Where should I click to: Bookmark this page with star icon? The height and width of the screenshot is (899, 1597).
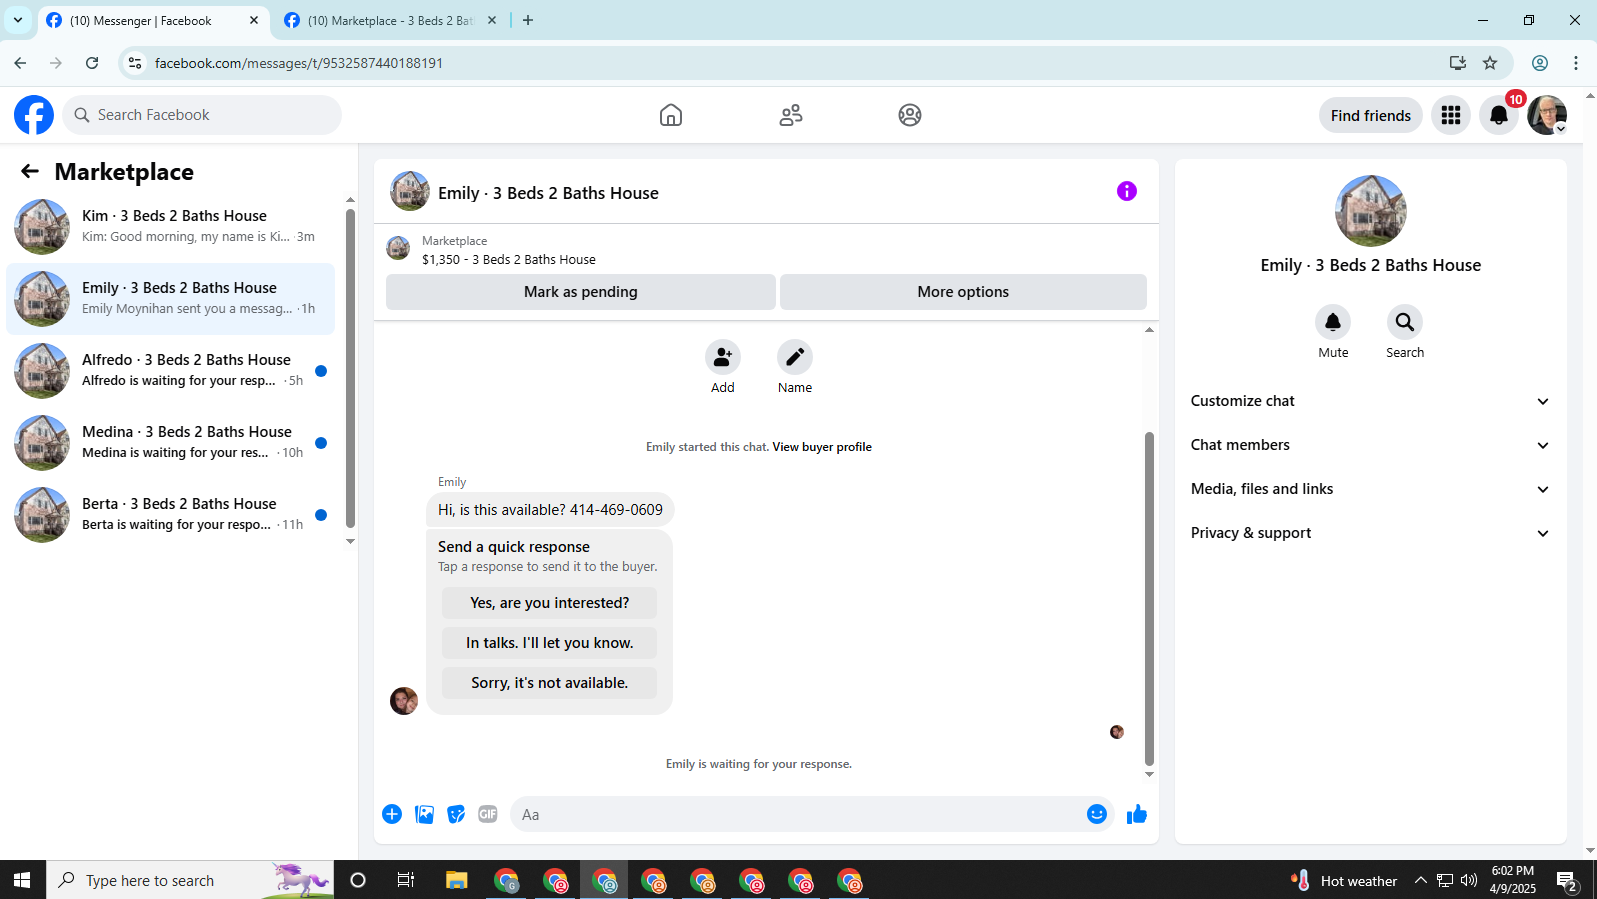1490,63
